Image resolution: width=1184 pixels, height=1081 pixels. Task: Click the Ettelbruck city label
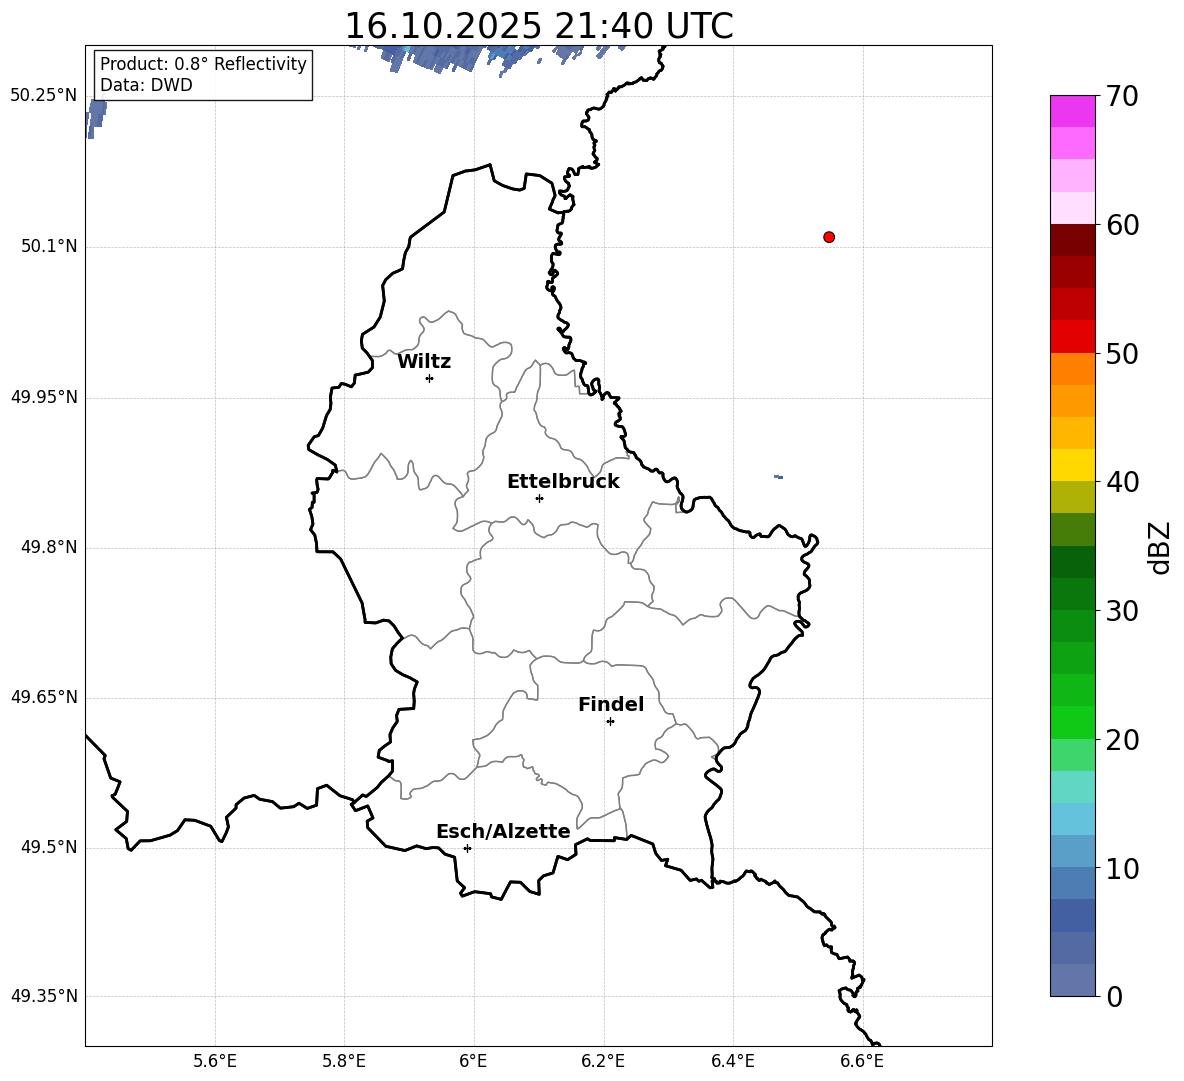point(563,482)
